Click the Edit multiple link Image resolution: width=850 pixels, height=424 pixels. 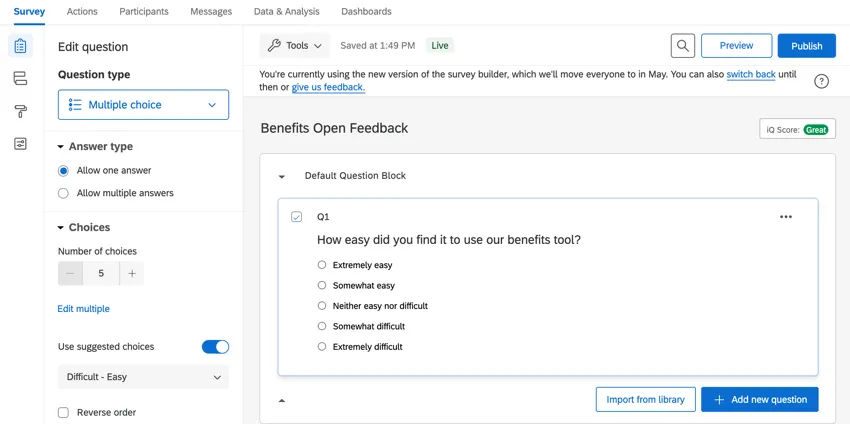(84, 309)
